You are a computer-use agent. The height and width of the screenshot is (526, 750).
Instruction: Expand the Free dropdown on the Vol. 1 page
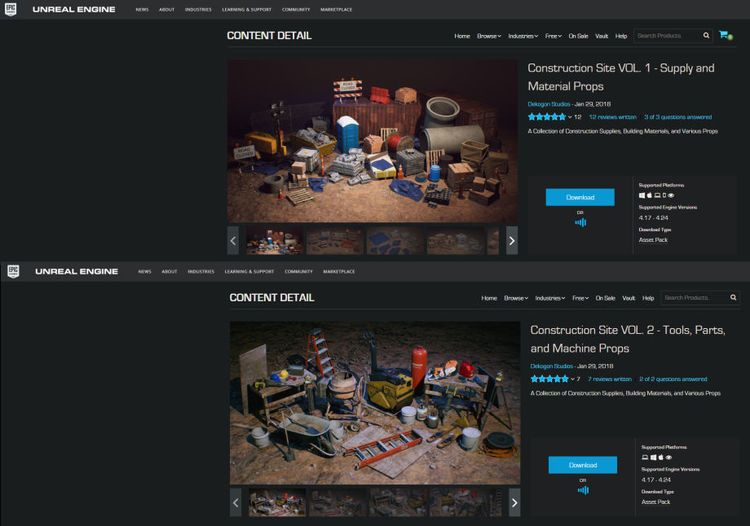pos(553,36)
